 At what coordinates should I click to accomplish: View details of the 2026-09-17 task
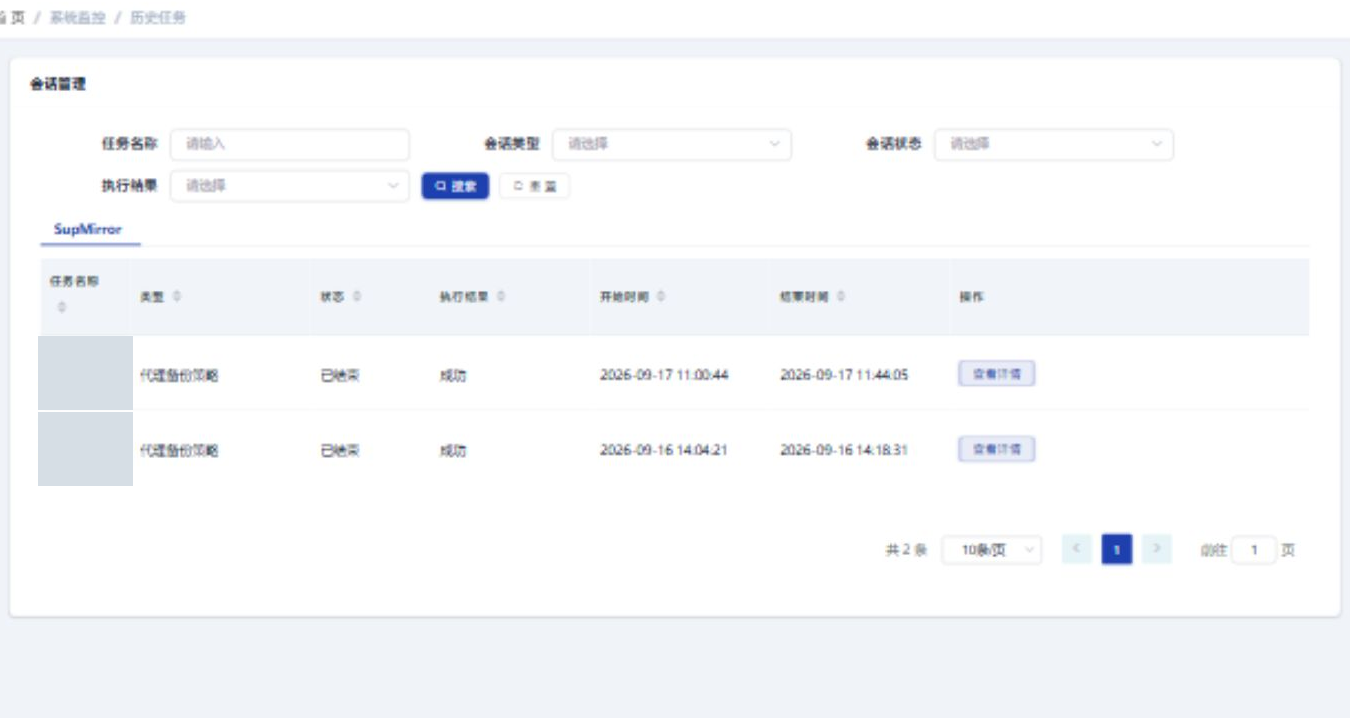tap(997, 374)
